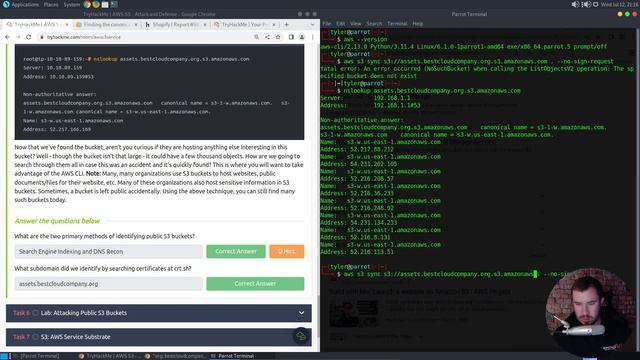Click the second sound indicator in tray

pyautogui.click(x=586, y=4)
